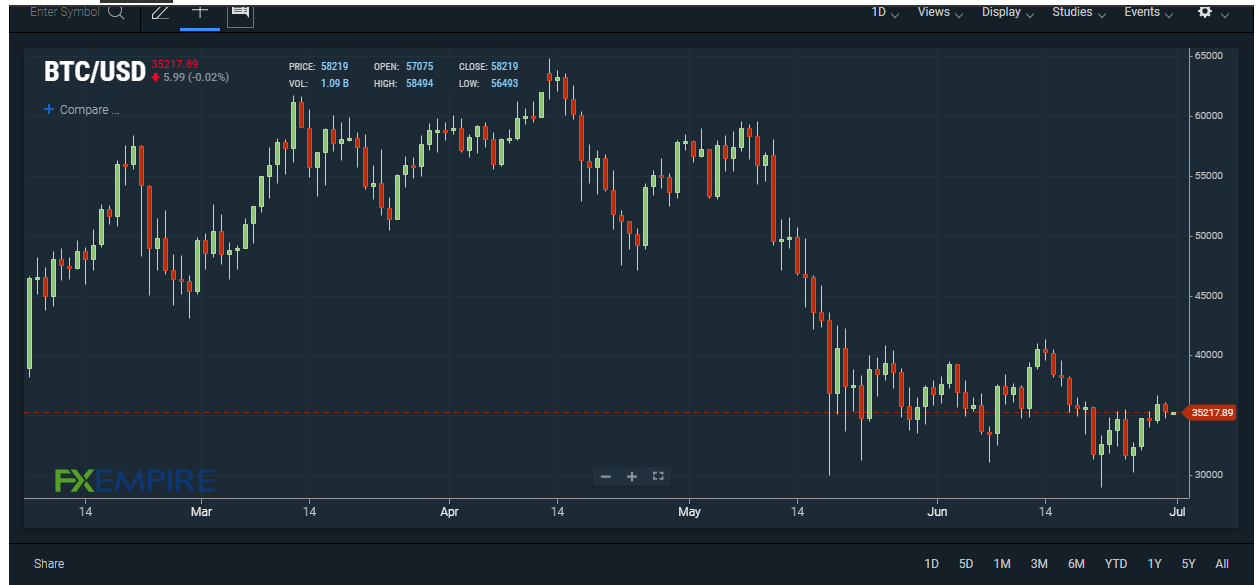Click the May x-axis label

(x=689, y=512)
